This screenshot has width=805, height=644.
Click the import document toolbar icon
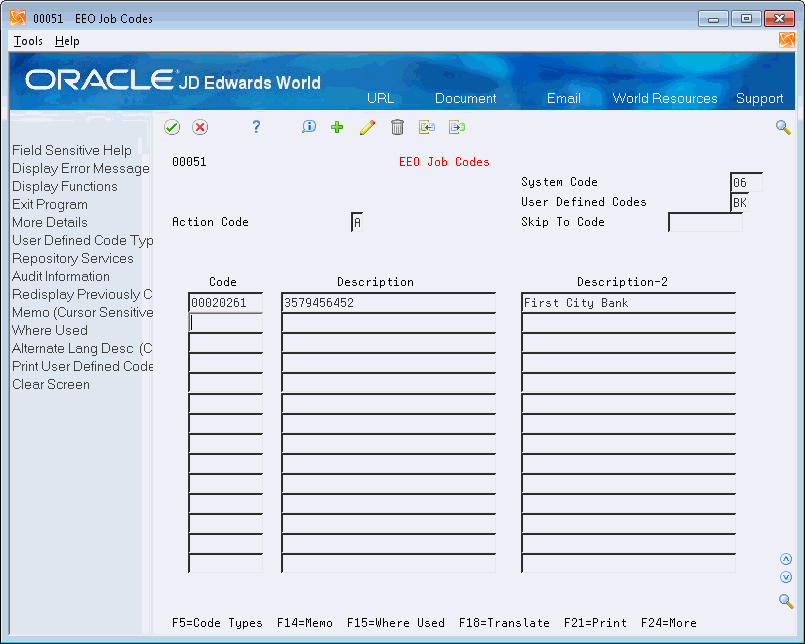pyautogui.click(x=427, y=127)
